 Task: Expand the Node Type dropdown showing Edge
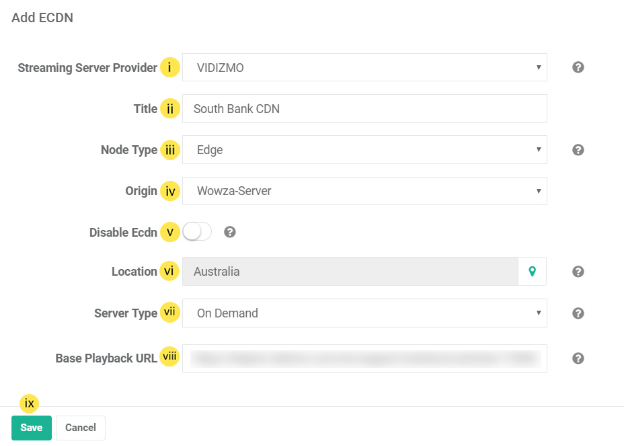[x=365, y=150]
